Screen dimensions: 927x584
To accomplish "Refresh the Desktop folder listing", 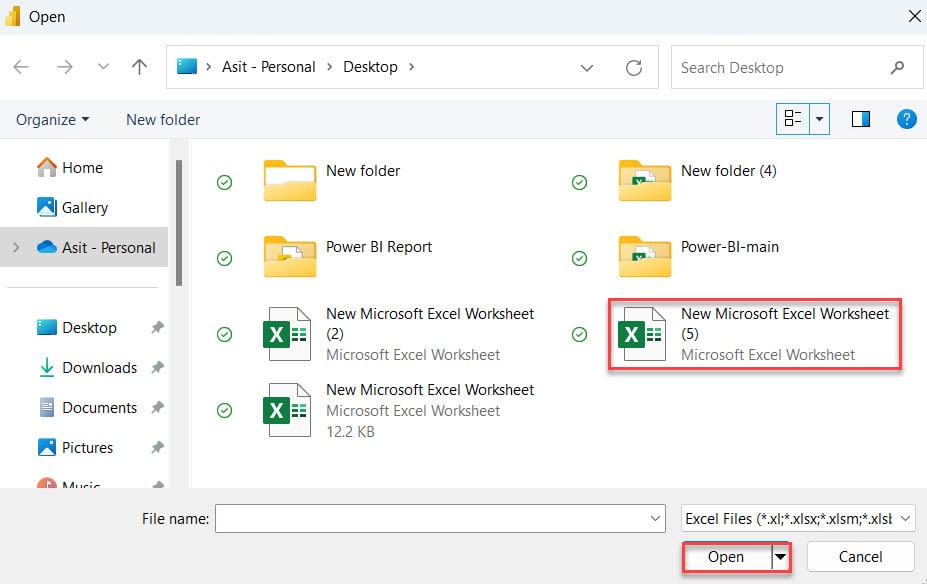I will 634,67.
